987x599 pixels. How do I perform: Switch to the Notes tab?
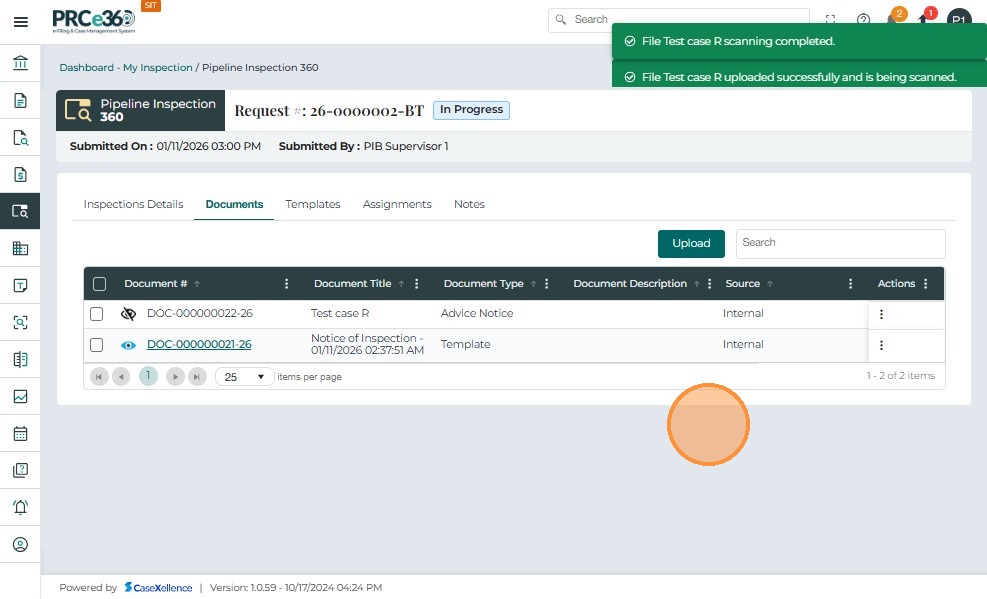point(470,204)
